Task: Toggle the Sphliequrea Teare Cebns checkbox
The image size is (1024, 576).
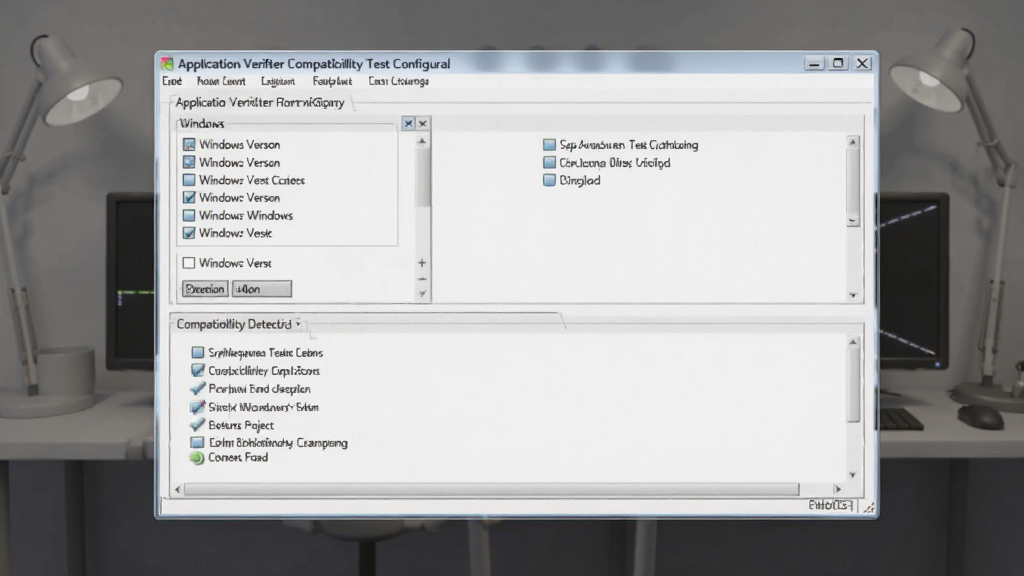Action: 198,353
